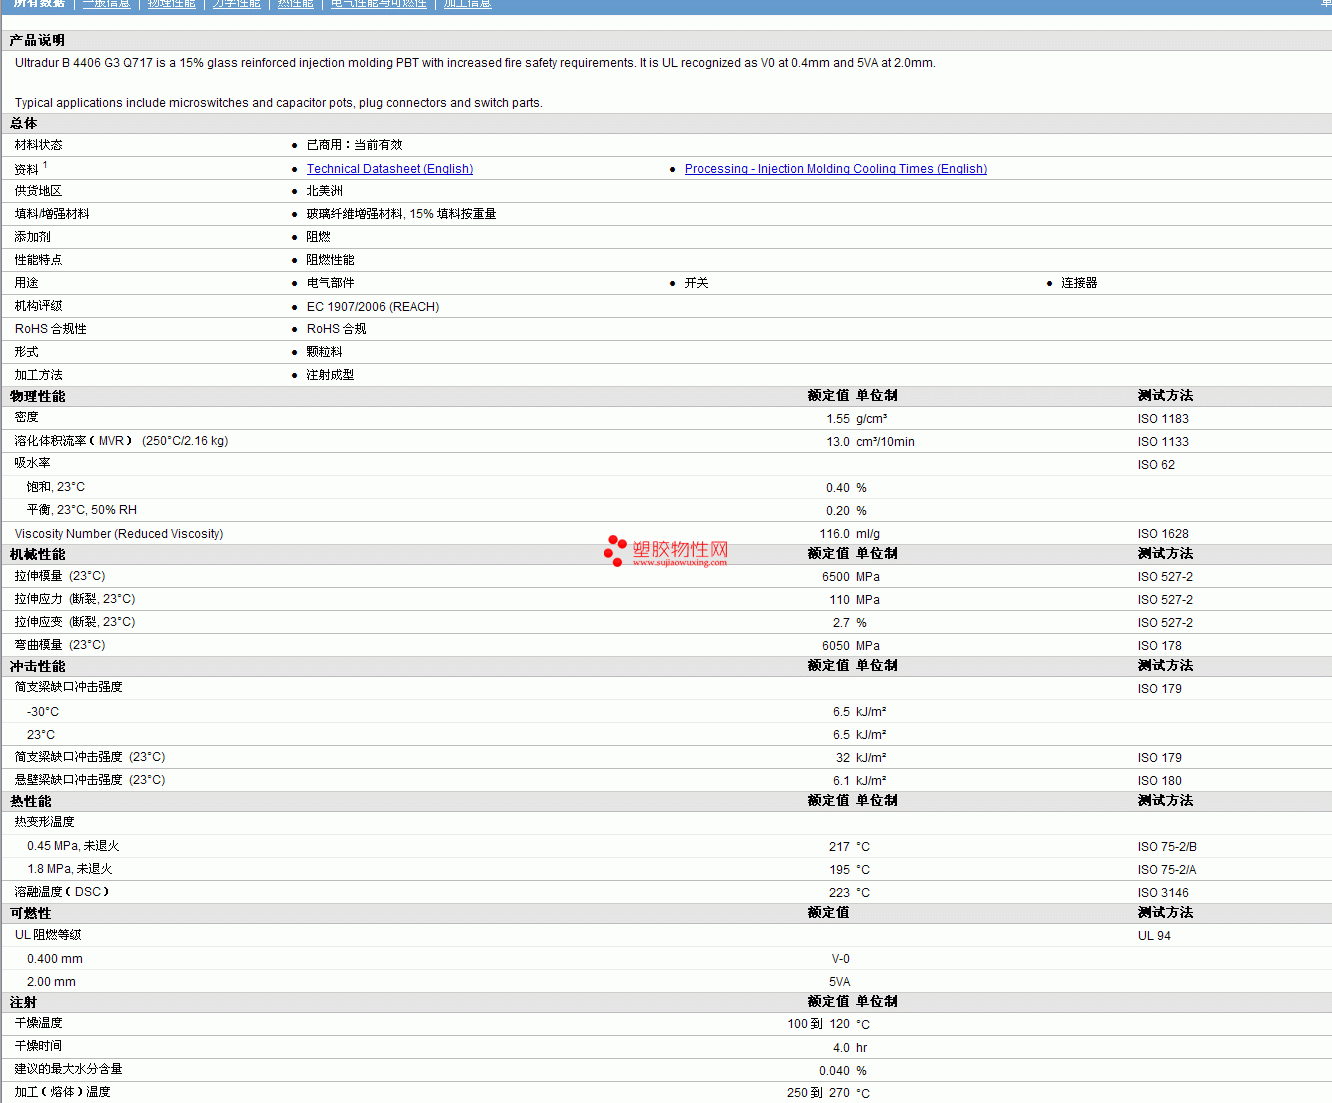Image resolution: width=1332 pixels, height=1103 pixels.
Task: Click Viscosity Number (Reduced Viscosity) label
Action: click(119, 534)
